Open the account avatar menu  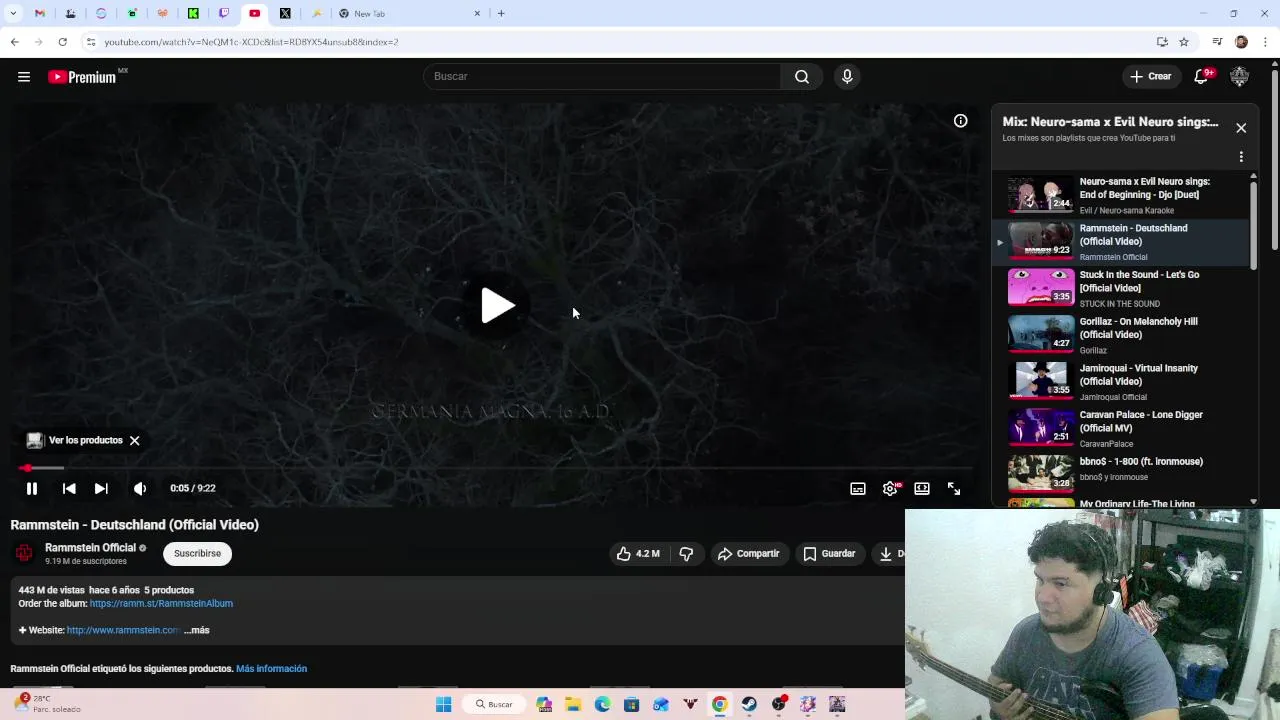click(1240, 77)
